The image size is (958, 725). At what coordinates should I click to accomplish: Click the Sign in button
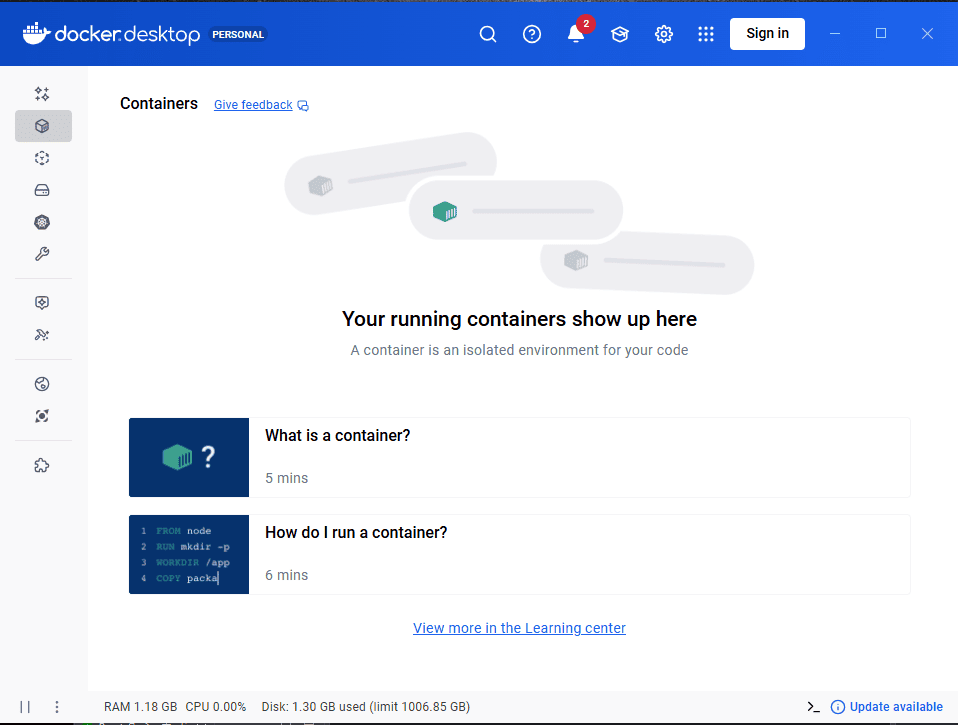pyautogui.click(x=767, y=33)
